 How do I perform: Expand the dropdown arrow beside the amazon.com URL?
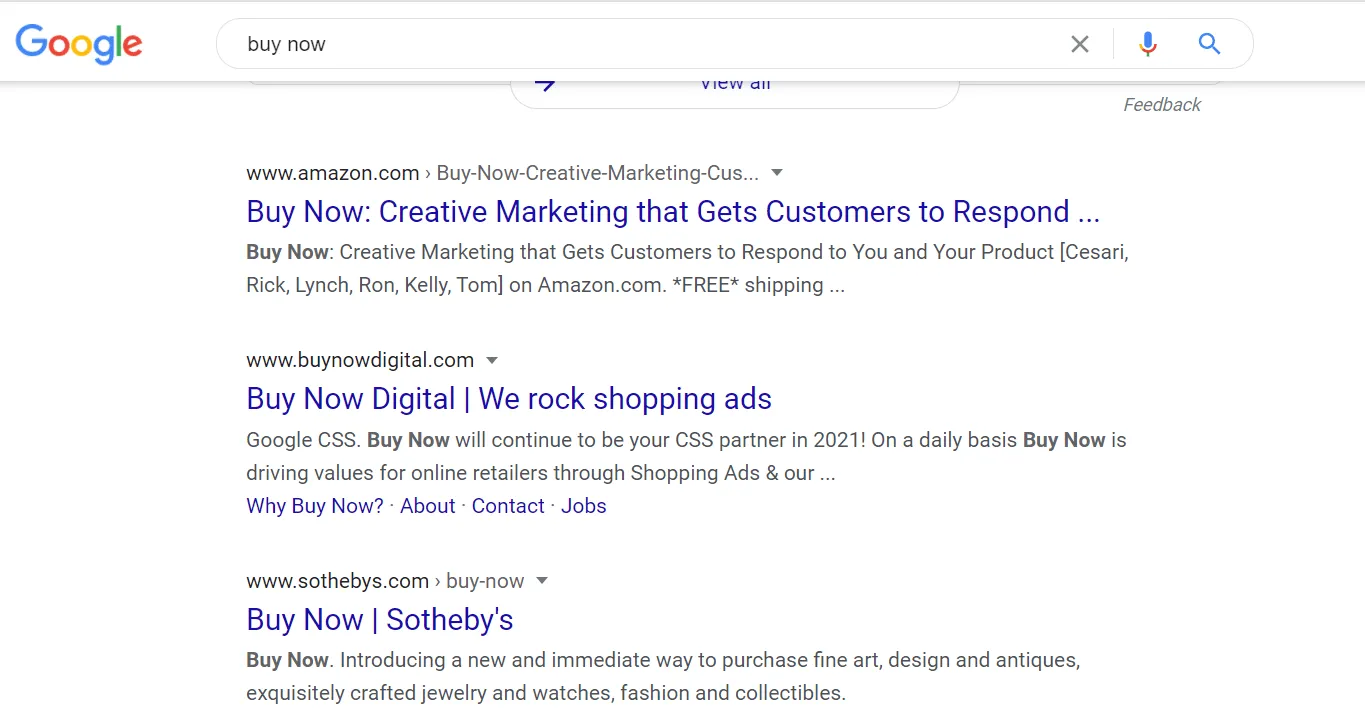pos(777,173)
